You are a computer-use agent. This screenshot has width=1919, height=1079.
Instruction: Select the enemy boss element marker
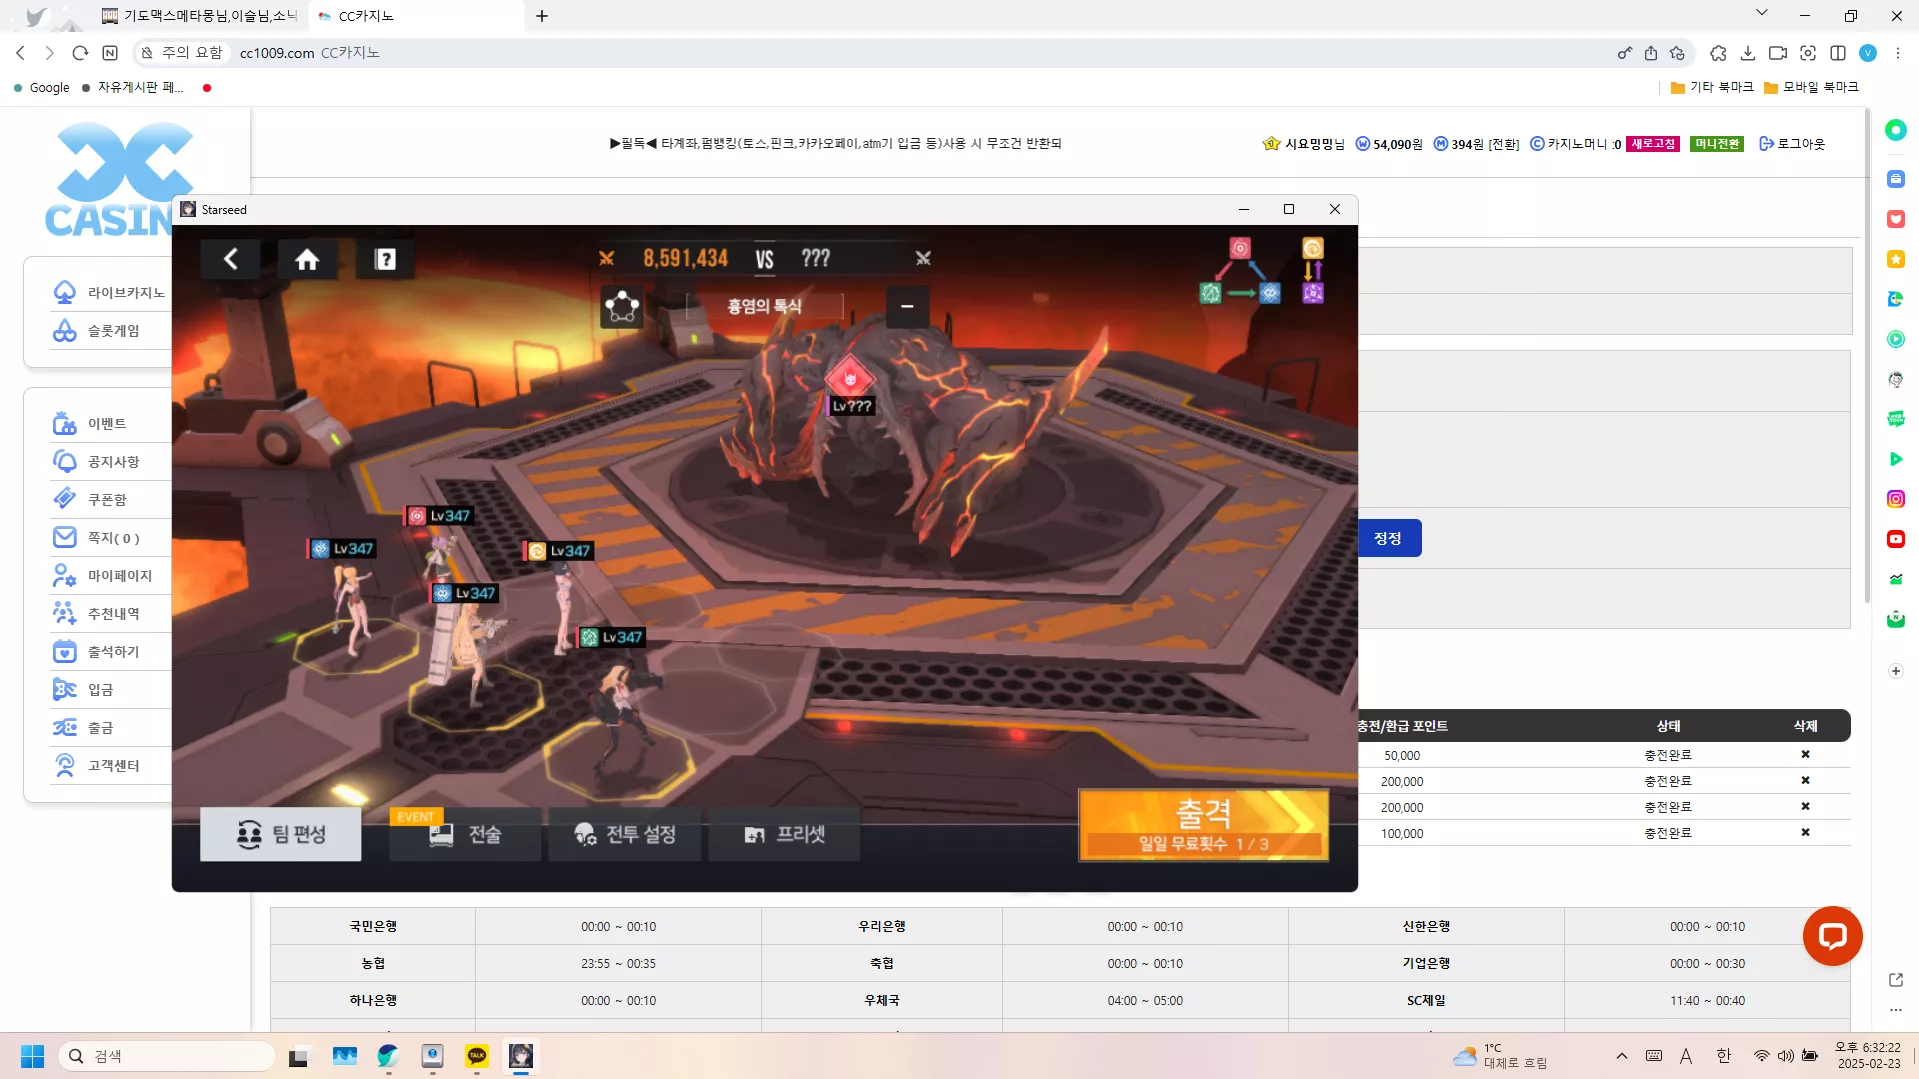click(850, 378)
